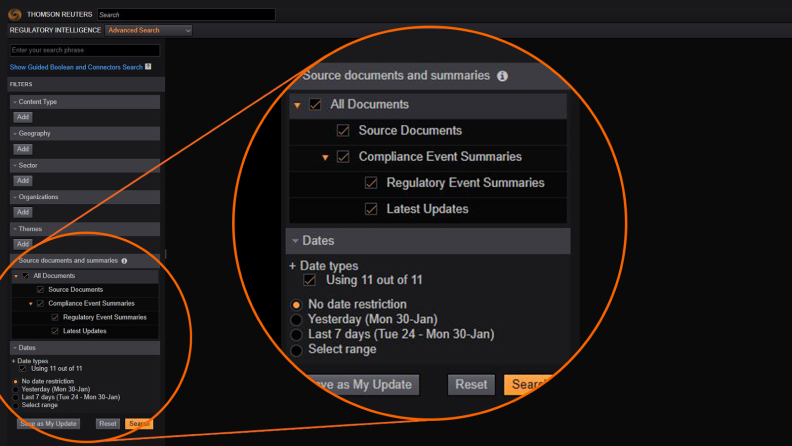Click the REGULATORY INTELLIGENCE product label
Viewport: 792px width, 446px height.
56,30
